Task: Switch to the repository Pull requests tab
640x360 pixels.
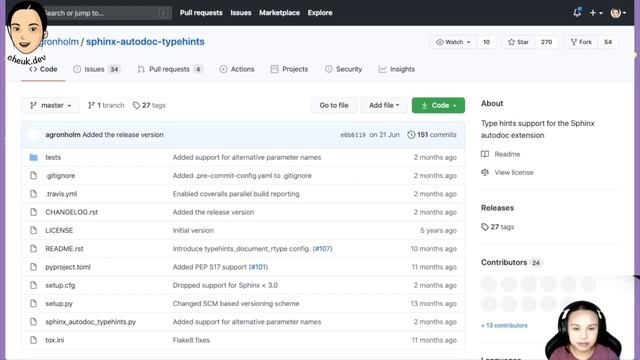Action: (170, 69)
